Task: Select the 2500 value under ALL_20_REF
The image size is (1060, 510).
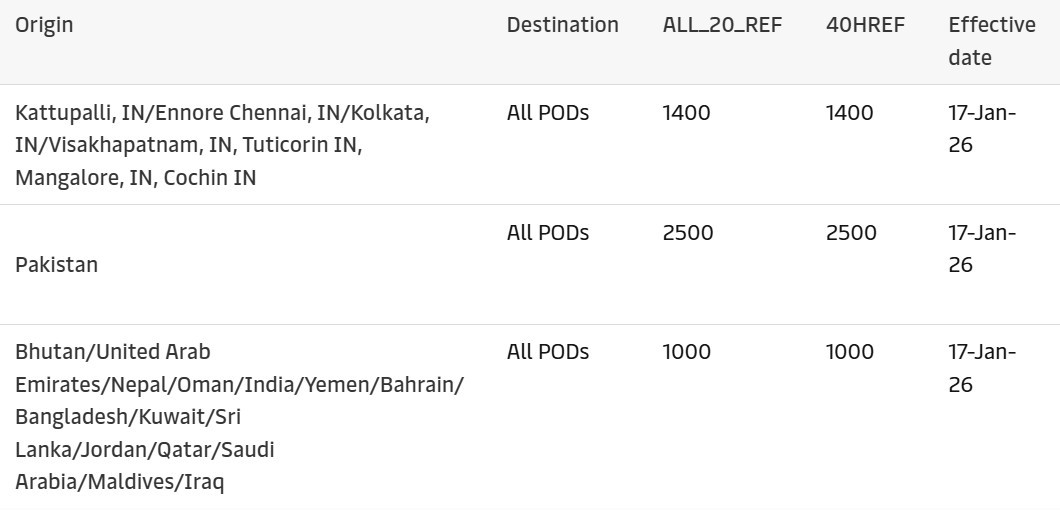Action: click(688, 233)
